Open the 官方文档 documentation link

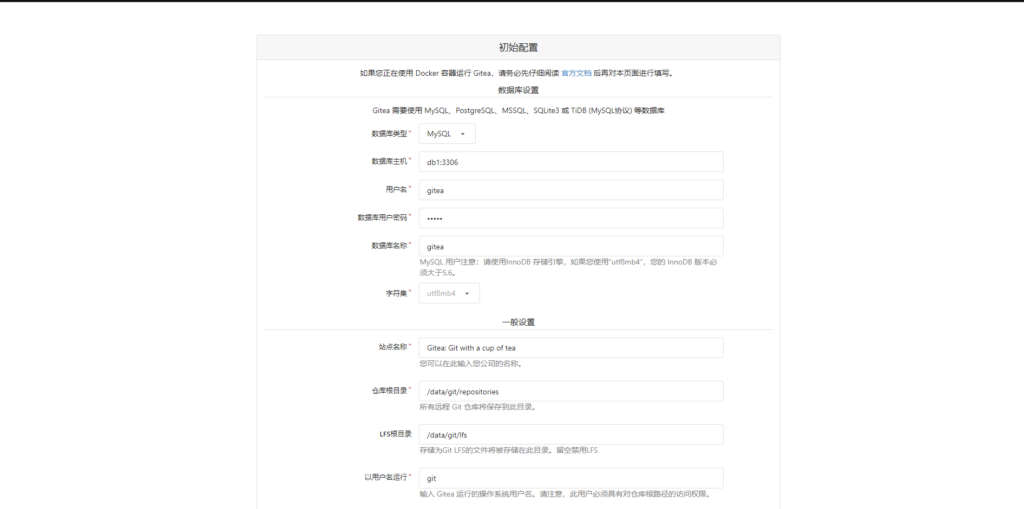576,73
